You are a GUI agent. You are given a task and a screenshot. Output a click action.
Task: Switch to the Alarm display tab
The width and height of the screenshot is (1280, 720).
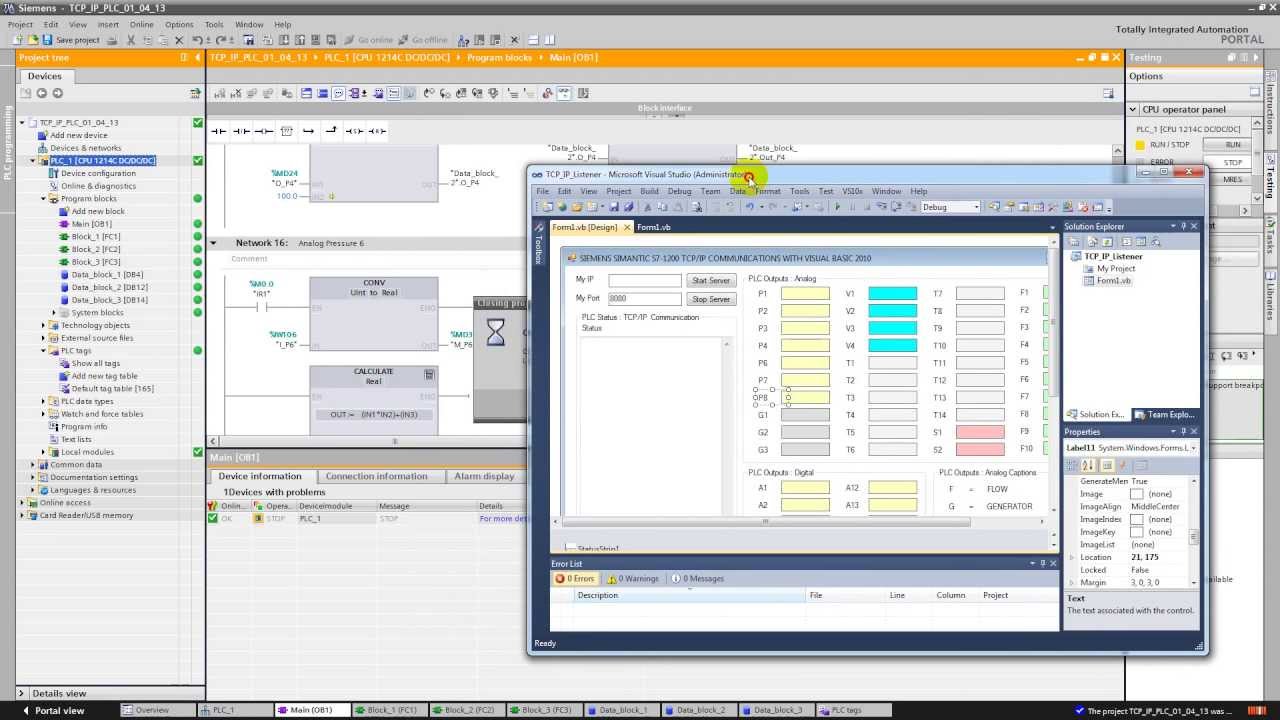(x=484, y=476)
